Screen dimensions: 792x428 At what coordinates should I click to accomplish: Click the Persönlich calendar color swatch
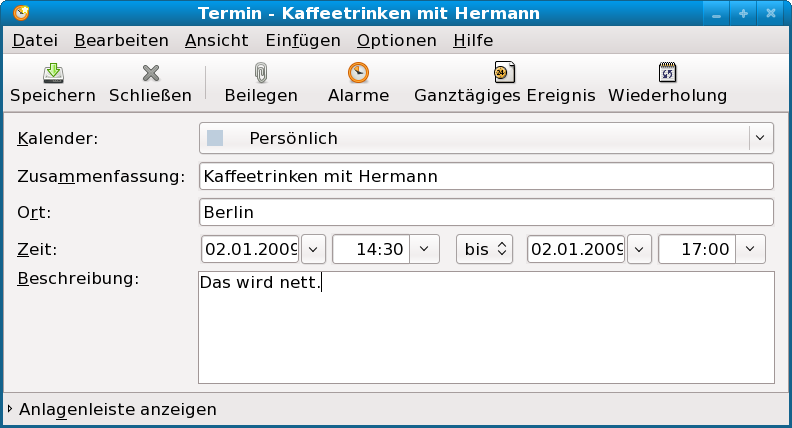[215, 138]
